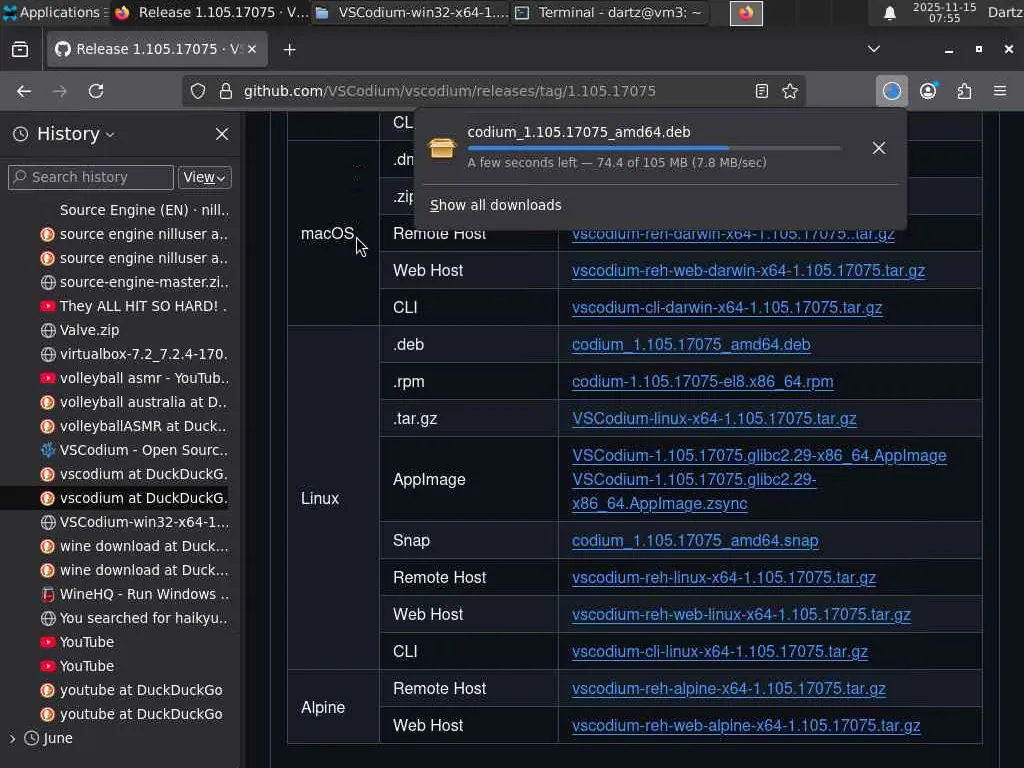Open vscodium-reh-web-linux-x64 tar.gz link

741,615
